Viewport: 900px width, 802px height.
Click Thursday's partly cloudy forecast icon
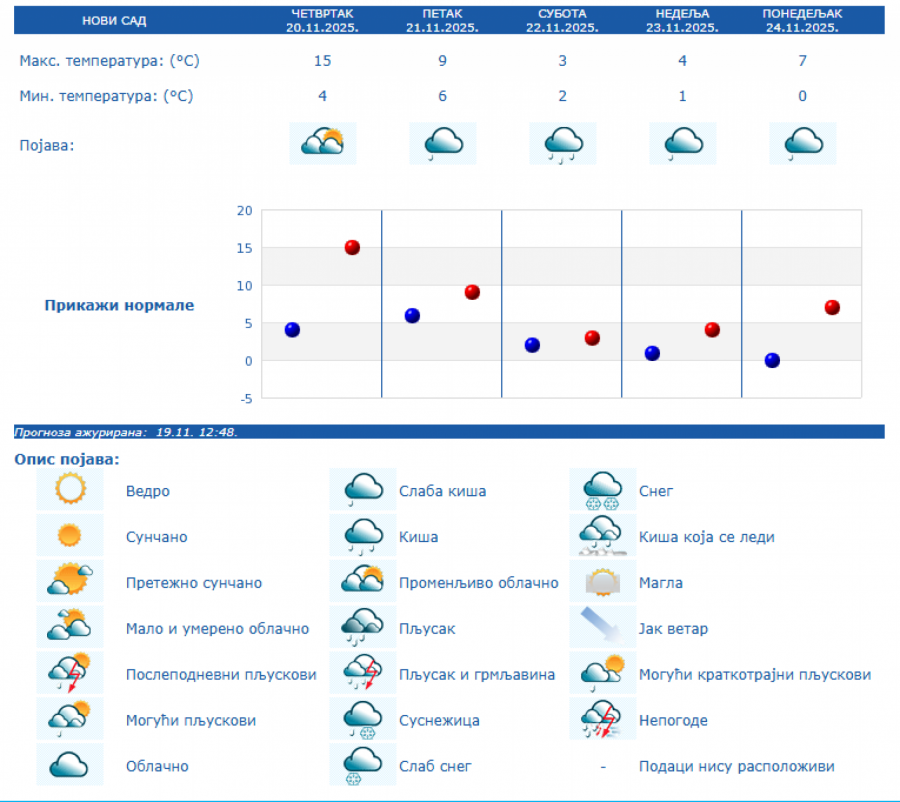(x=322, y=143)
